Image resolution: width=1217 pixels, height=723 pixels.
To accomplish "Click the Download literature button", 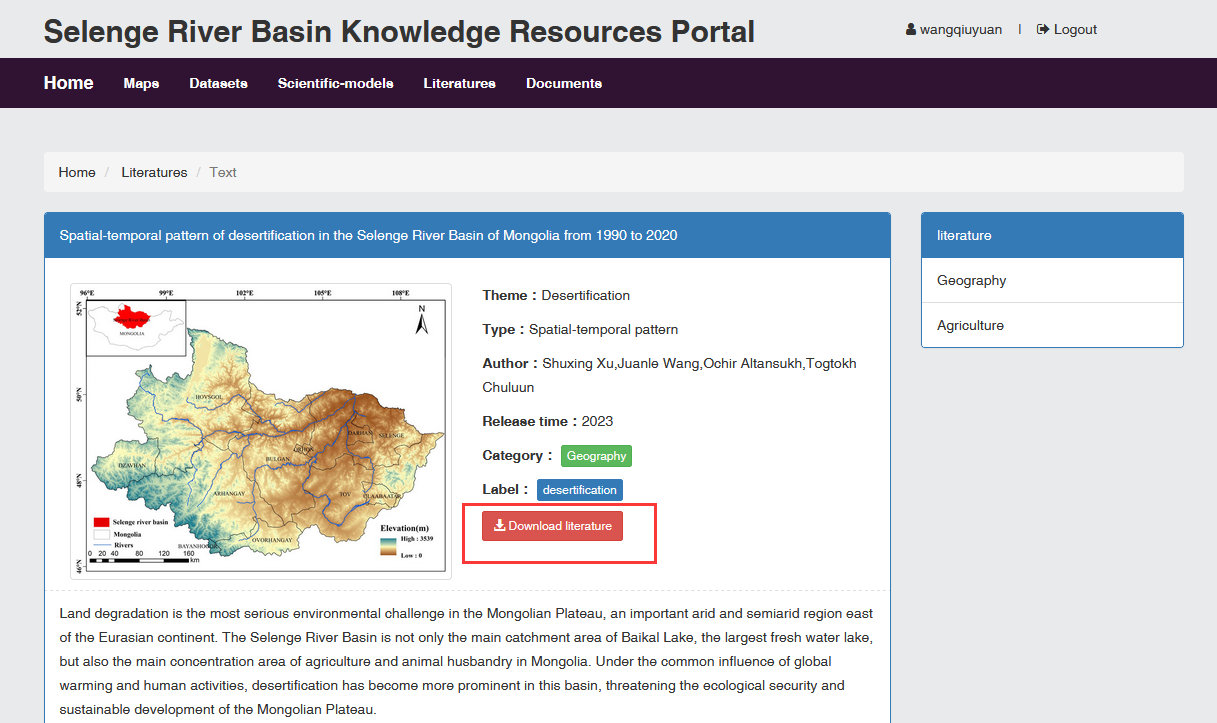I will pos(552,526).
